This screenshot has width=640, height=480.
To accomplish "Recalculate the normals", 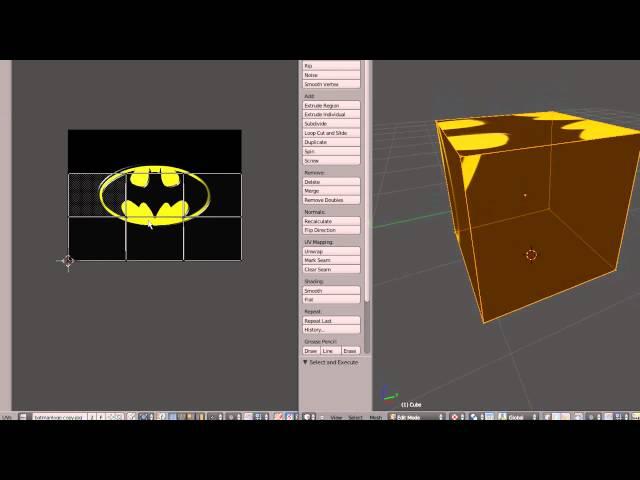I will click(331, 221).
